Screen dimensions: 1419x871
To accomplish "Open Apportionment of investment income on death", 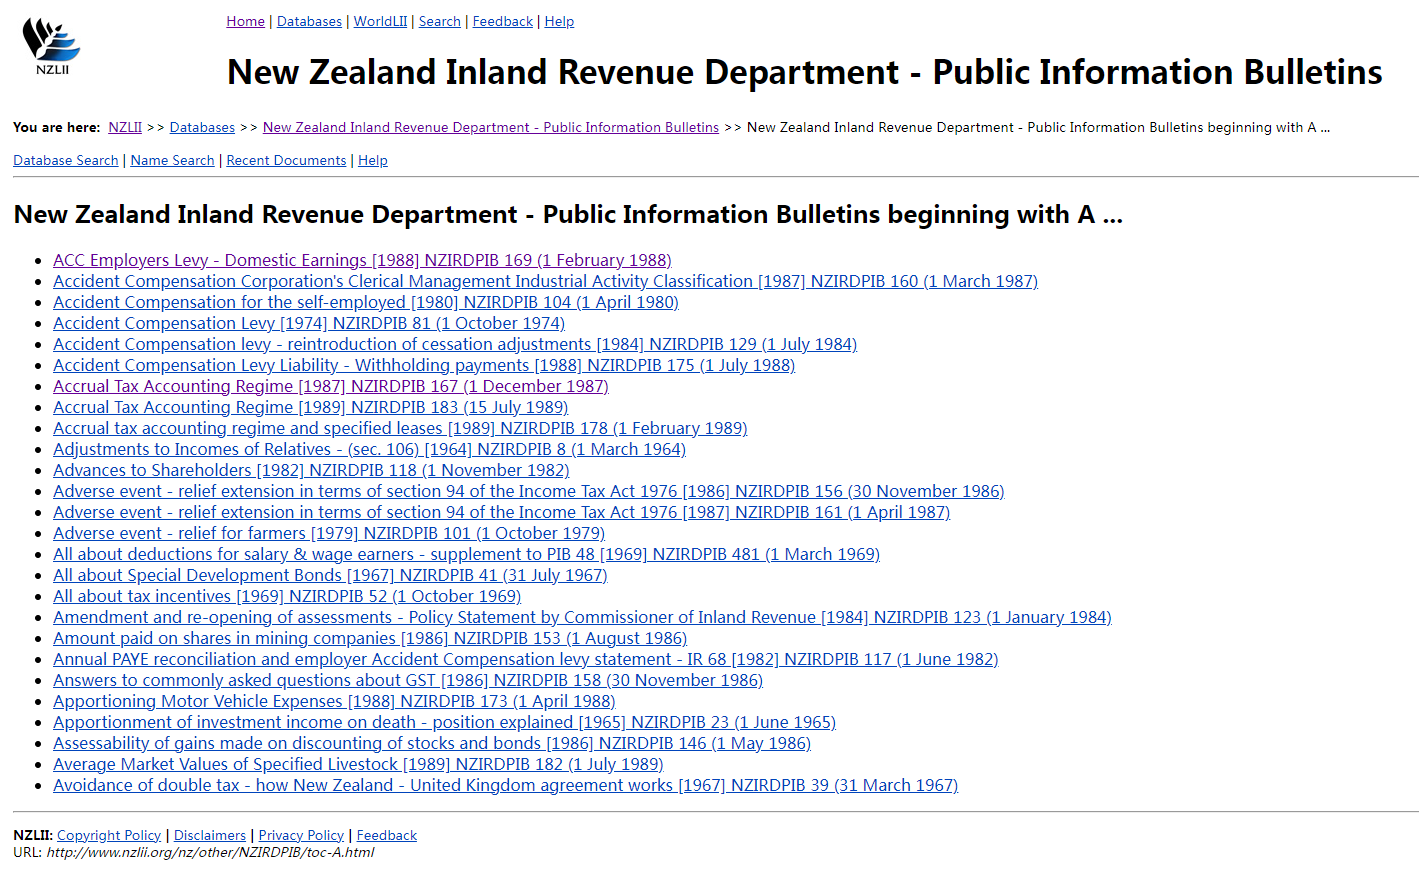I will 444,722.
